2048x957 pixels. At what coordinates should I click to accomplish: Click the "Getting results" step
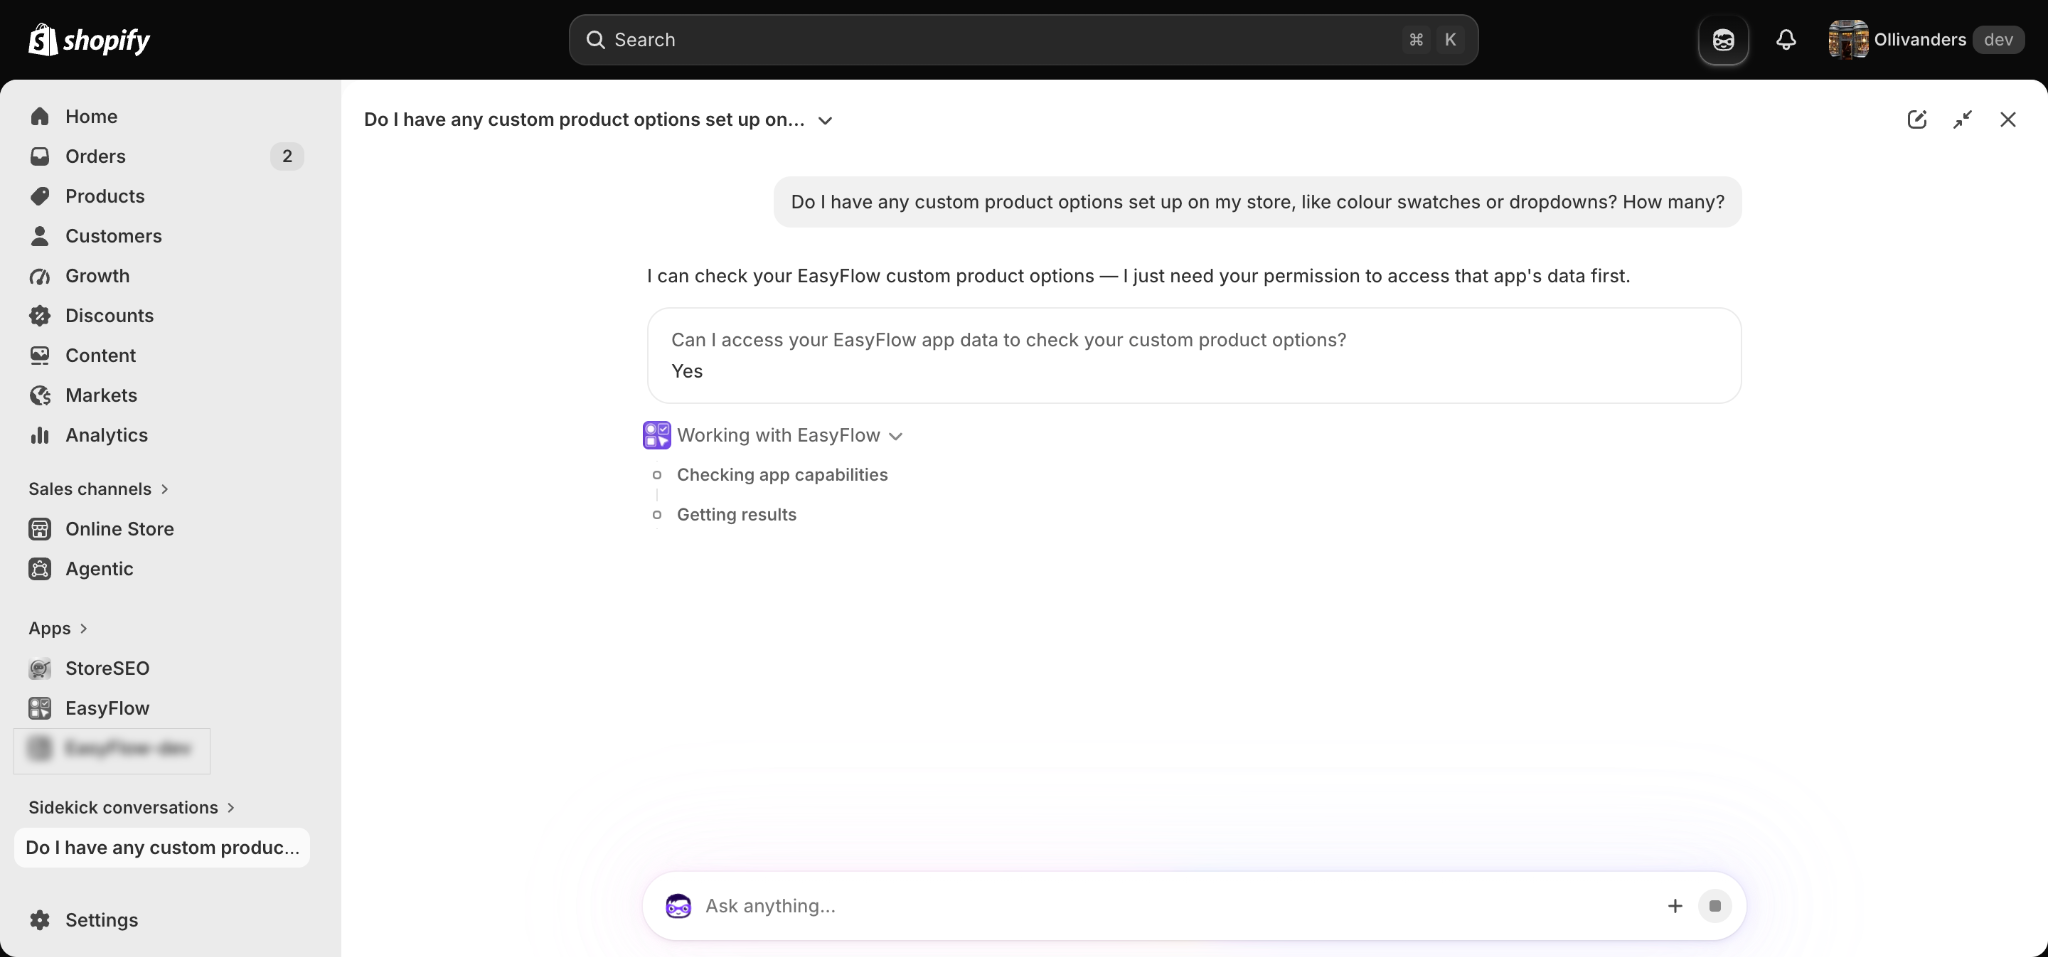(x=737, y=515)
